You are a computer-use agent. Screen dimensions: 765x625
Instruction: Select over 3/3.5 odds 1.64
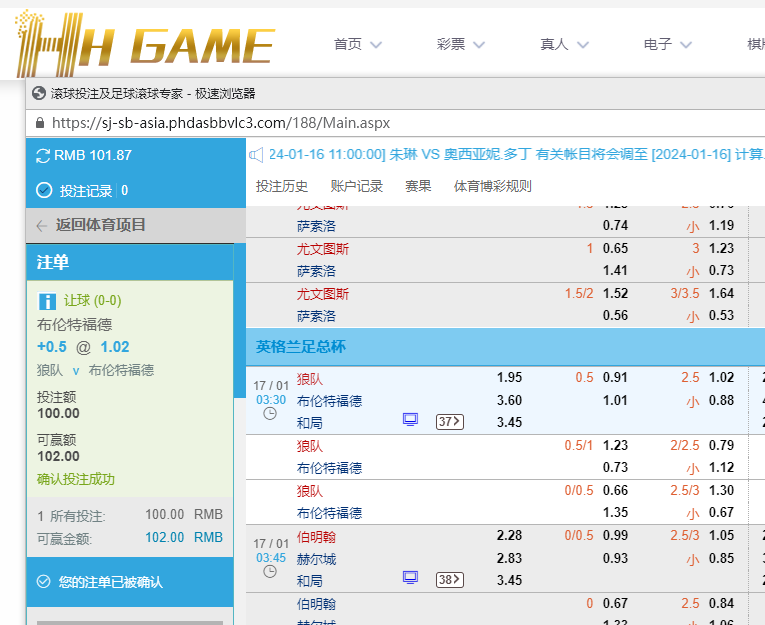pos(721,294)
